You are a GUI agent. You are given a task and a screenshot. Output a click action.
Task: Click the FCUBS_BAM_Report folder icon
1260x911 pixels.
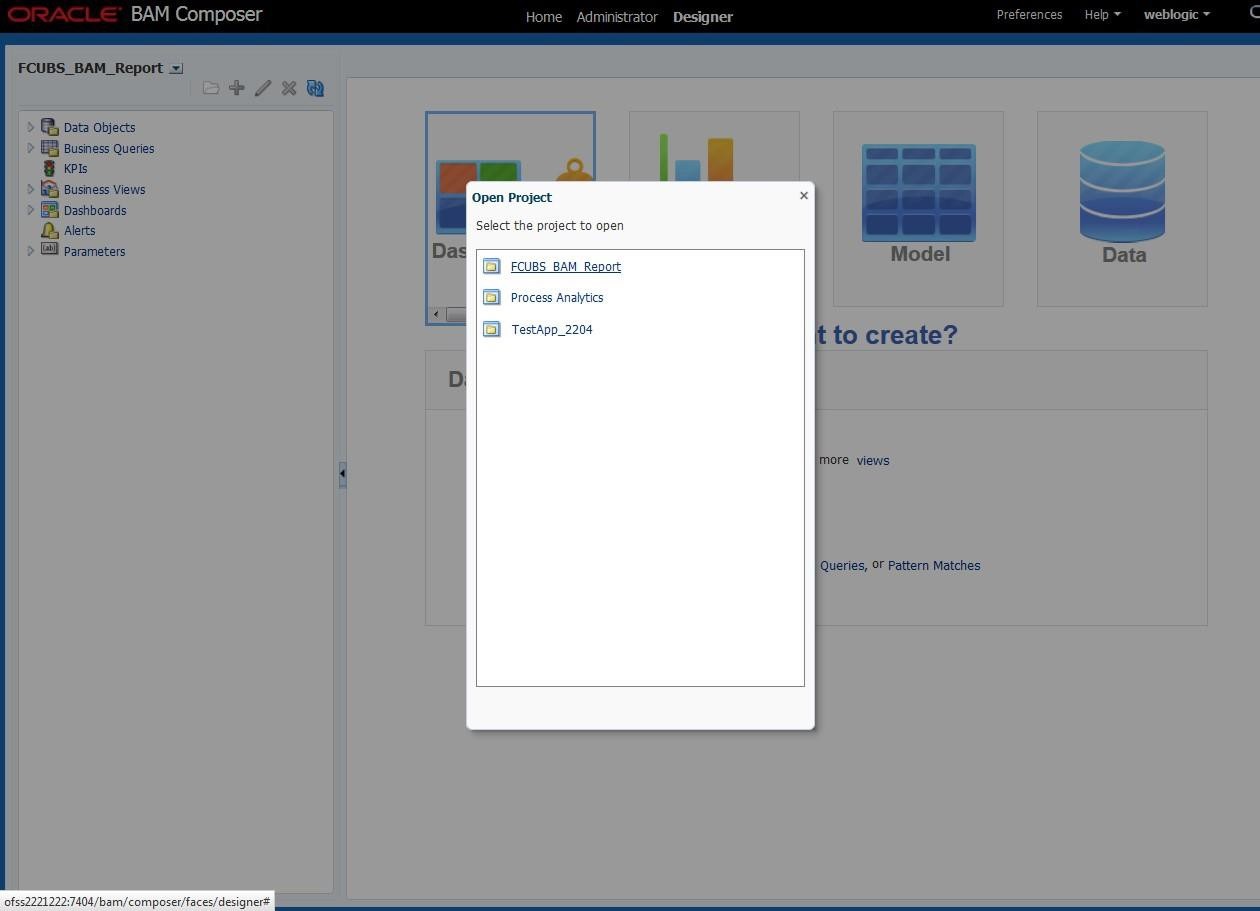tap(491, 266)
